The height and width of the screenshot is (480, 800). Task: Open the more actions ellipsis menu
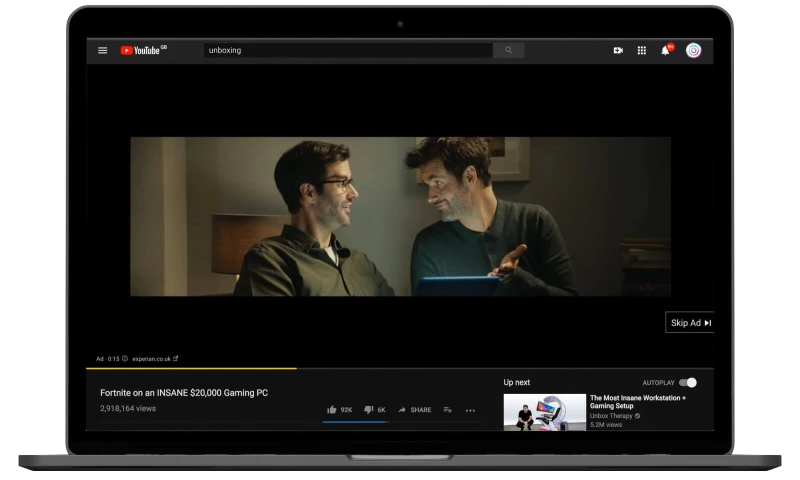(470, 410)
